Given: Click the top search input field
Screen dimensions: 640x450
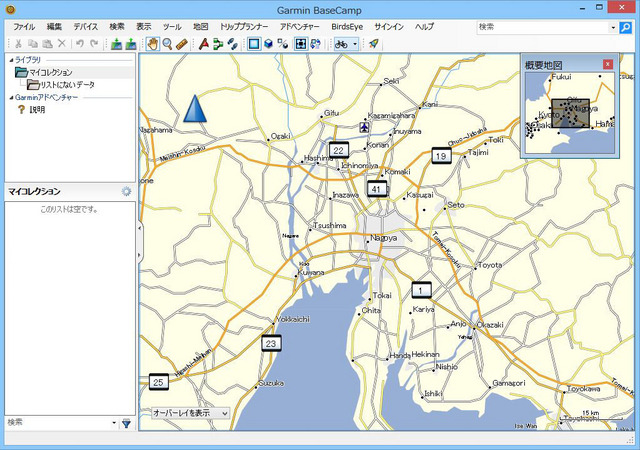Looking at the screenshot, I should [x=543, y=27].
